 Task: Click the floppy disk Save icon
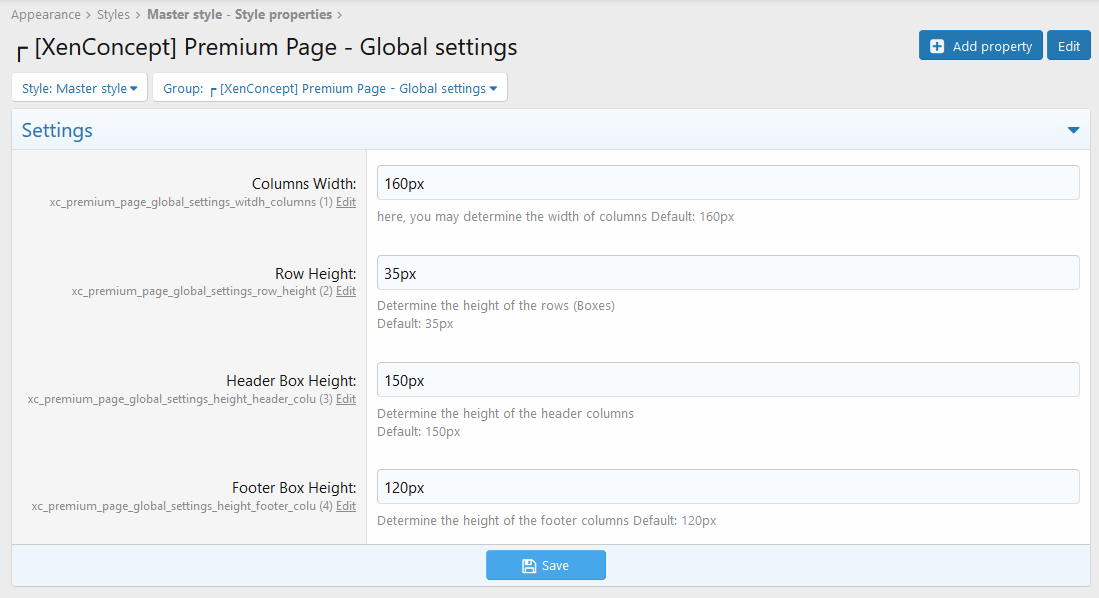click(x=529, y=566)
